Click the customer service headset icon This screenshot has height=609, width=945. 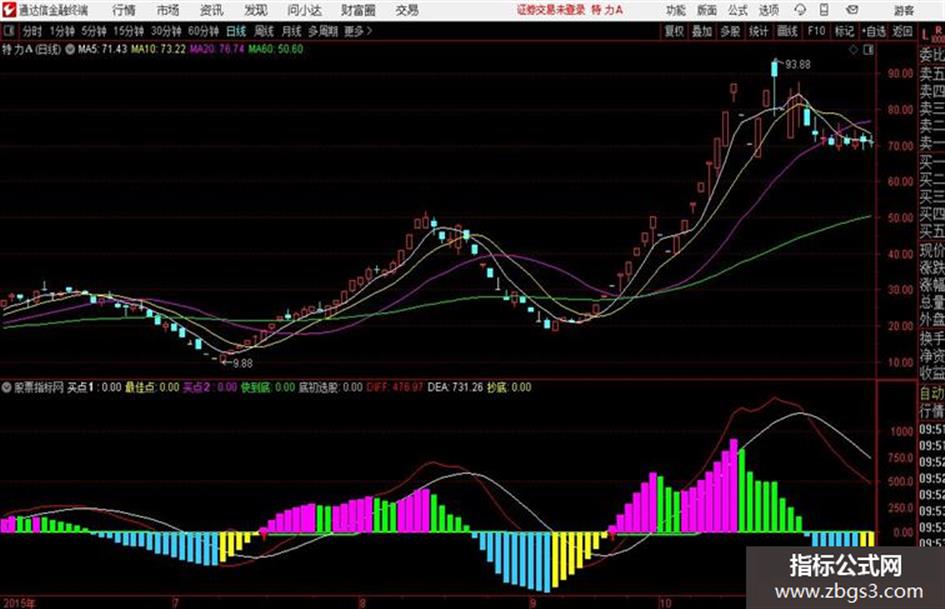800,10
